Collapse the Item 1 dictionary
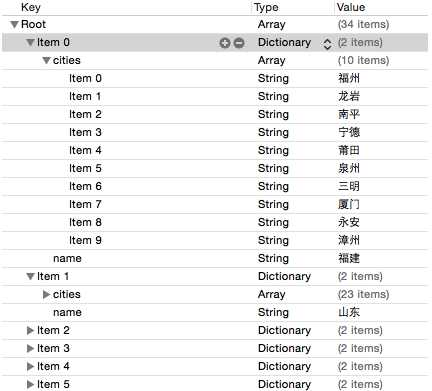Image resolution: width=432 pixels, height=391 pixels. point(30,277)
